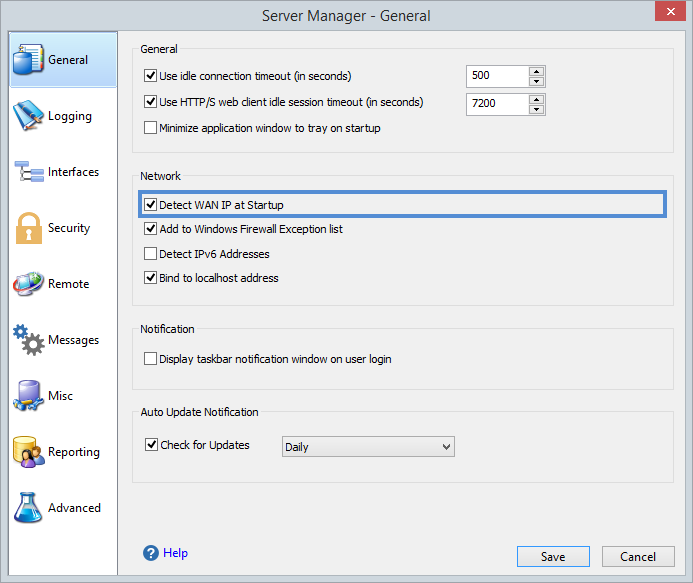Viewport: 693px width, 583px height.
Task: Click the Misc database icon
Action: [x=28, y=396]
